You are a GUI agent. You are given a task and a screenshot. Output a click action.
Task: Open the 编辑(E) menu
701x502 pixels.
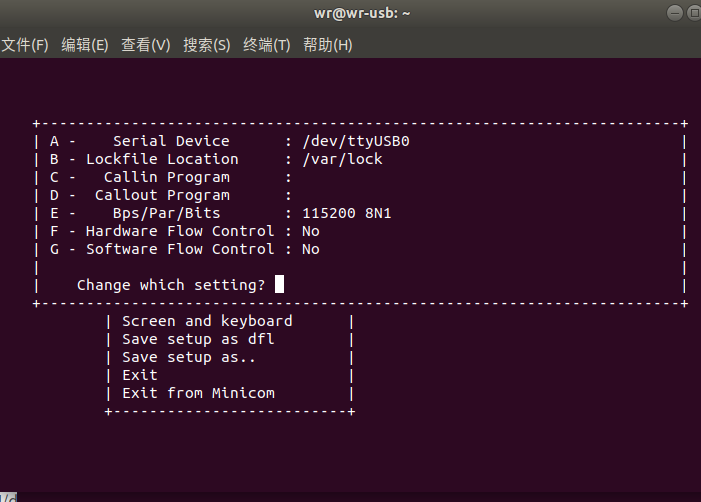[x=84, y=45]
